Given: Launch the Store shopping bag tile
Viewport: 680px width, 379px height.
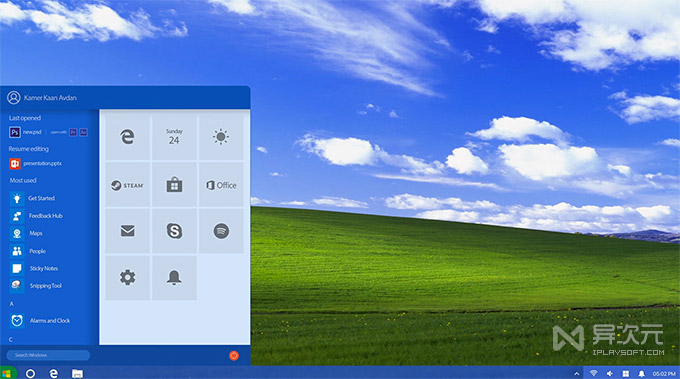Looking at the screenshot, I should [x=174, y=185].
